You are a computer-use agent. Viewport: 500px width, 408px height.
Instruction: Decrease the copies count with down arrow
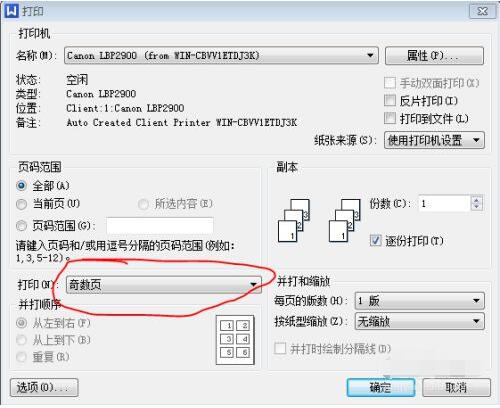(476, 207)
